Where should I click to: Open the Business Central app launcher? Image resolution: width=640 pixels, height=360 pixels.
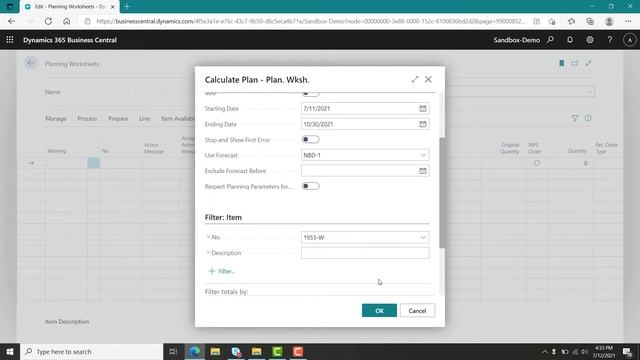(10, 40)
